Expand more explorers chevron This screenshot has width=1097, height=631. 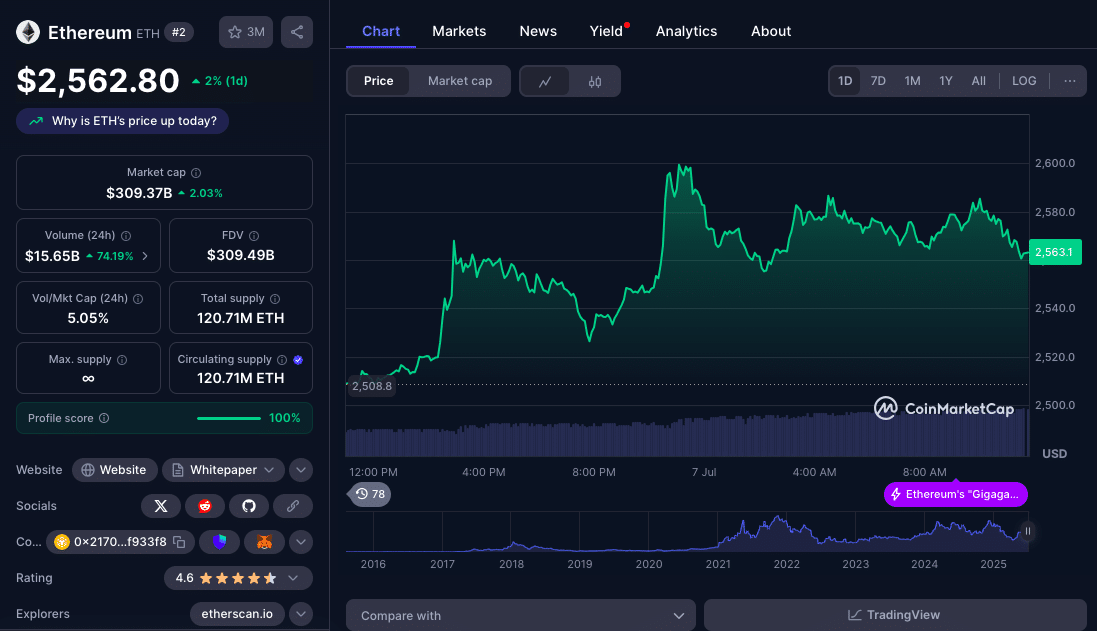click(301, 614)
